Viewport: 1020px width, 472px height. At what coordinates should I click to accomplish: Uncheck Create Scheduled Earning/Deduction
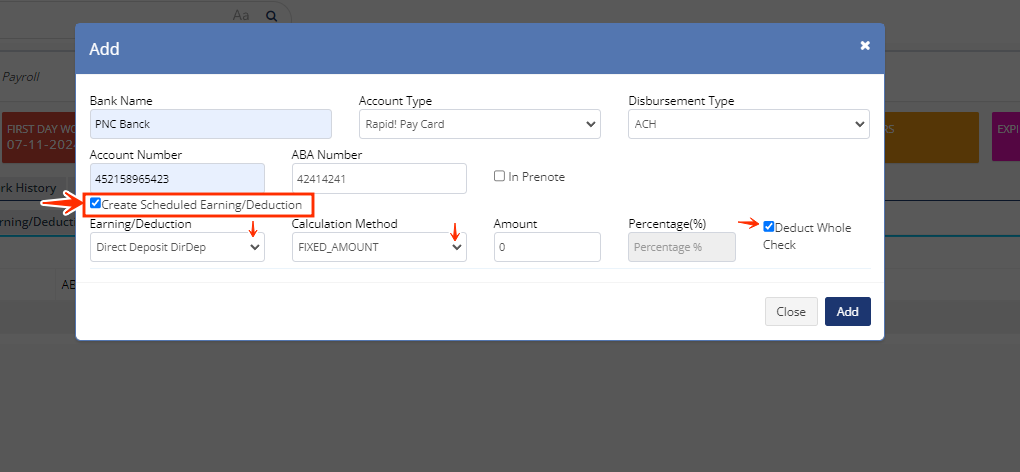[96, 204]
